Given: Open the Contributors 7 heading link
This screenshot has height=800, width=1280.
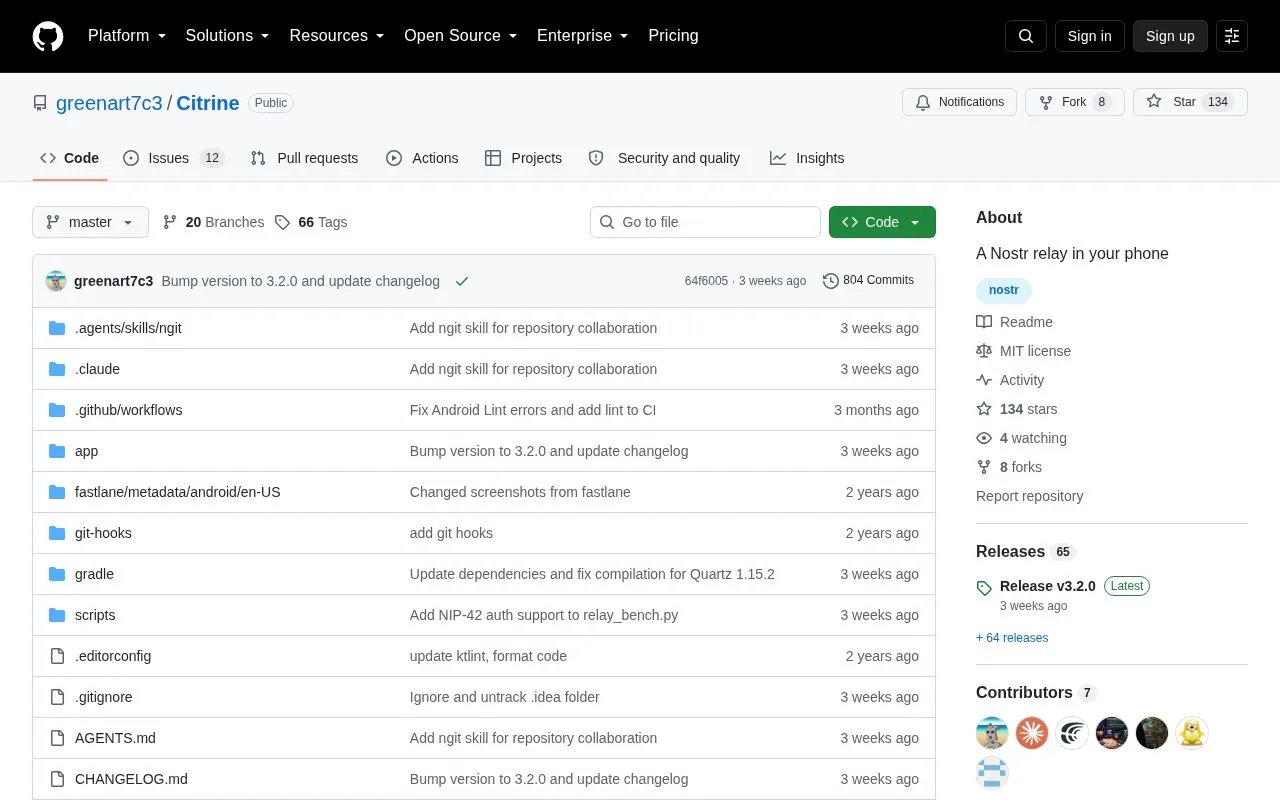Looking at the screenshot, I should [x=1036, y=693].
